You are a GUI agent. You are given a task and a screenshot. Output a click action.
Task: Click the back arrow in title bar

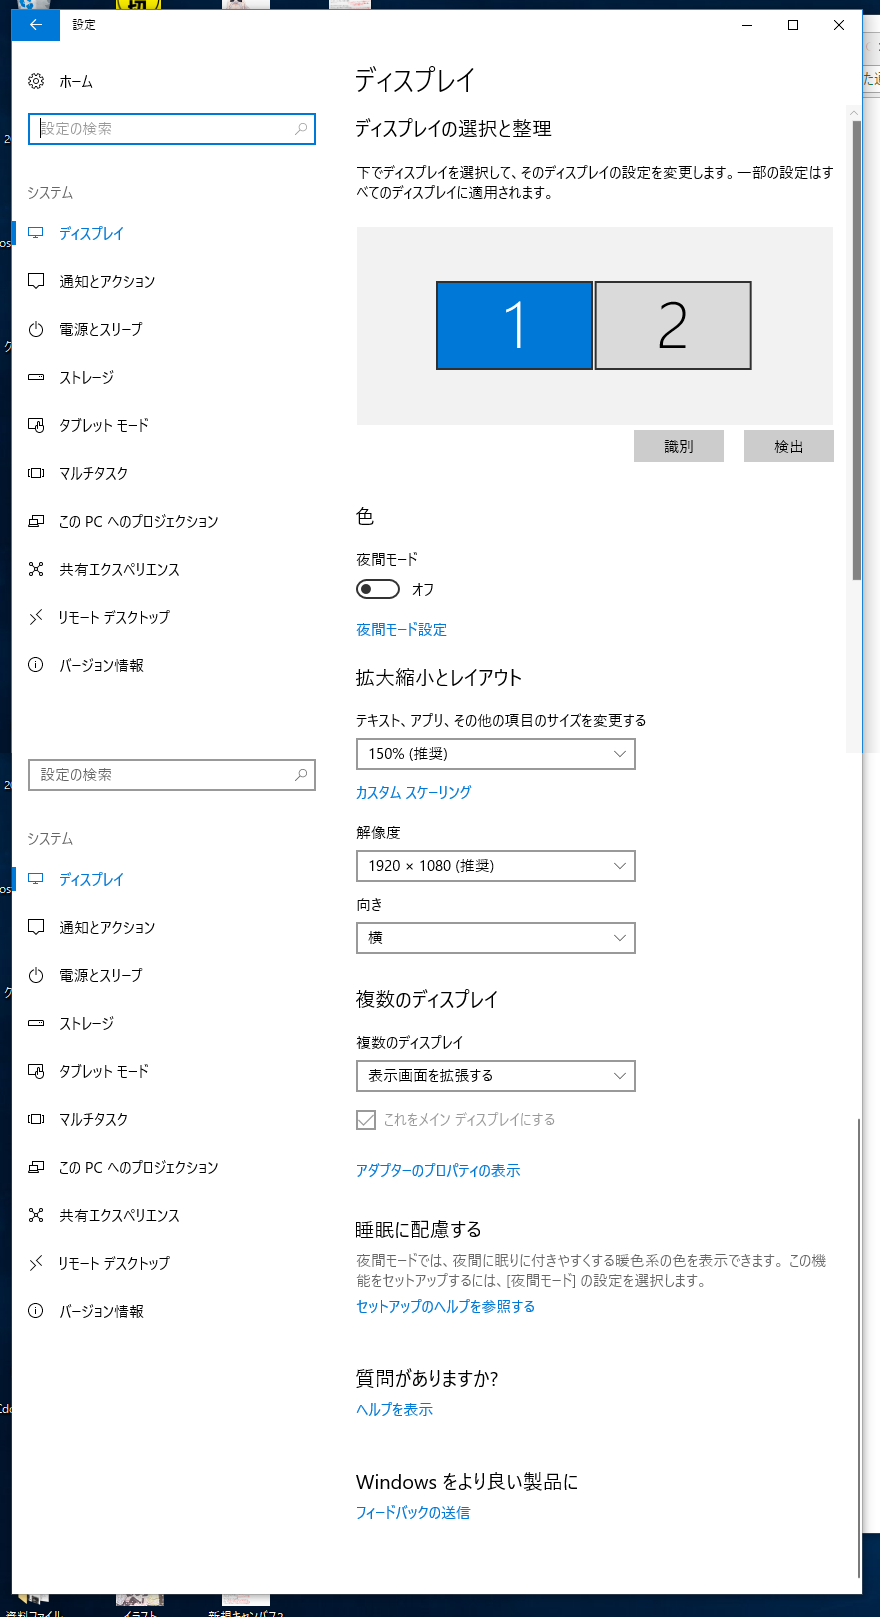coord(36,25)
